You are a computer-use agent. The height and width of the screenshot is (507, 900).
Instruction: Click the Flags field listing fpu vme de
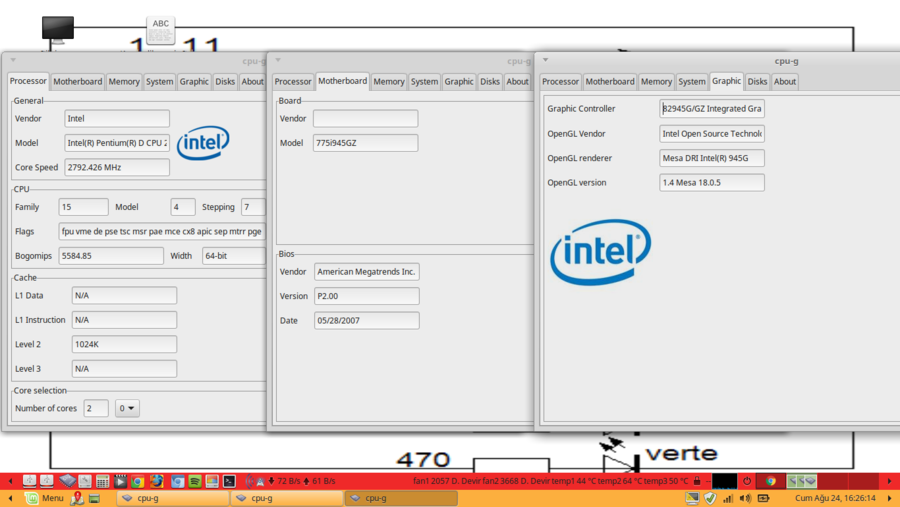(x=161, y=231)
